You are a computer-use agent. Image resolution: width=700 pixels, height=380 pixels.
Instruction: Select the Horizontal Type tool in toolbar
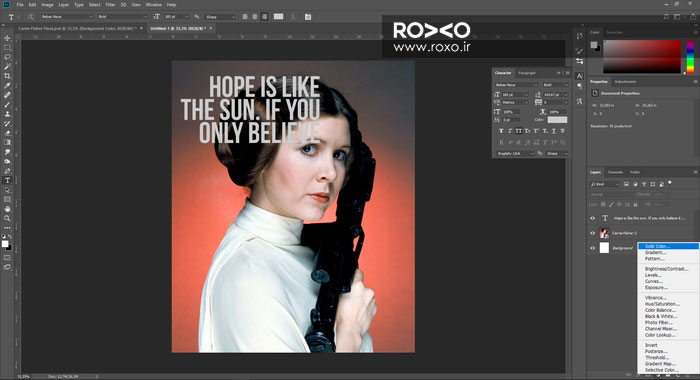[x=7, y=180]
